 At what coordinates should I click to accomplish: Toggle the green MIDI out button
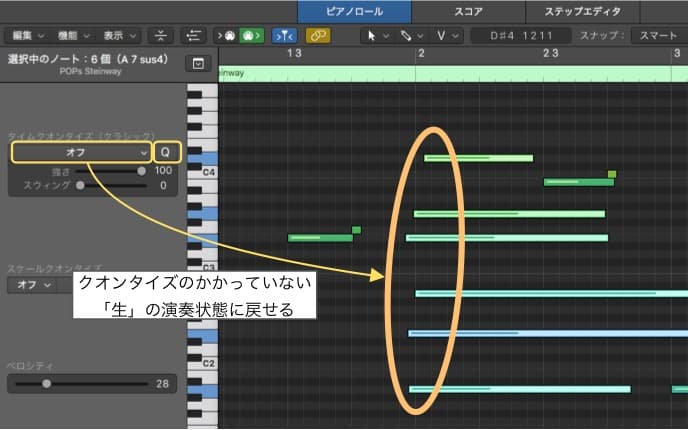[250, 35]
